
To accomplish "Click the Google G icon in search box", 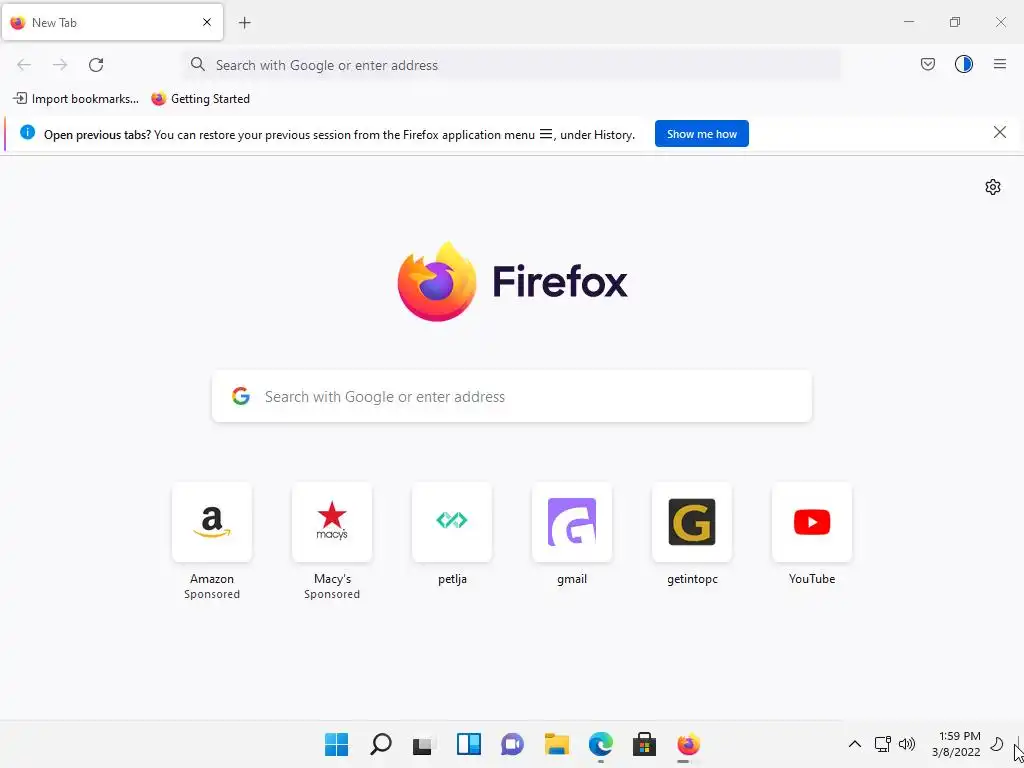I will [x=241, y=396].
